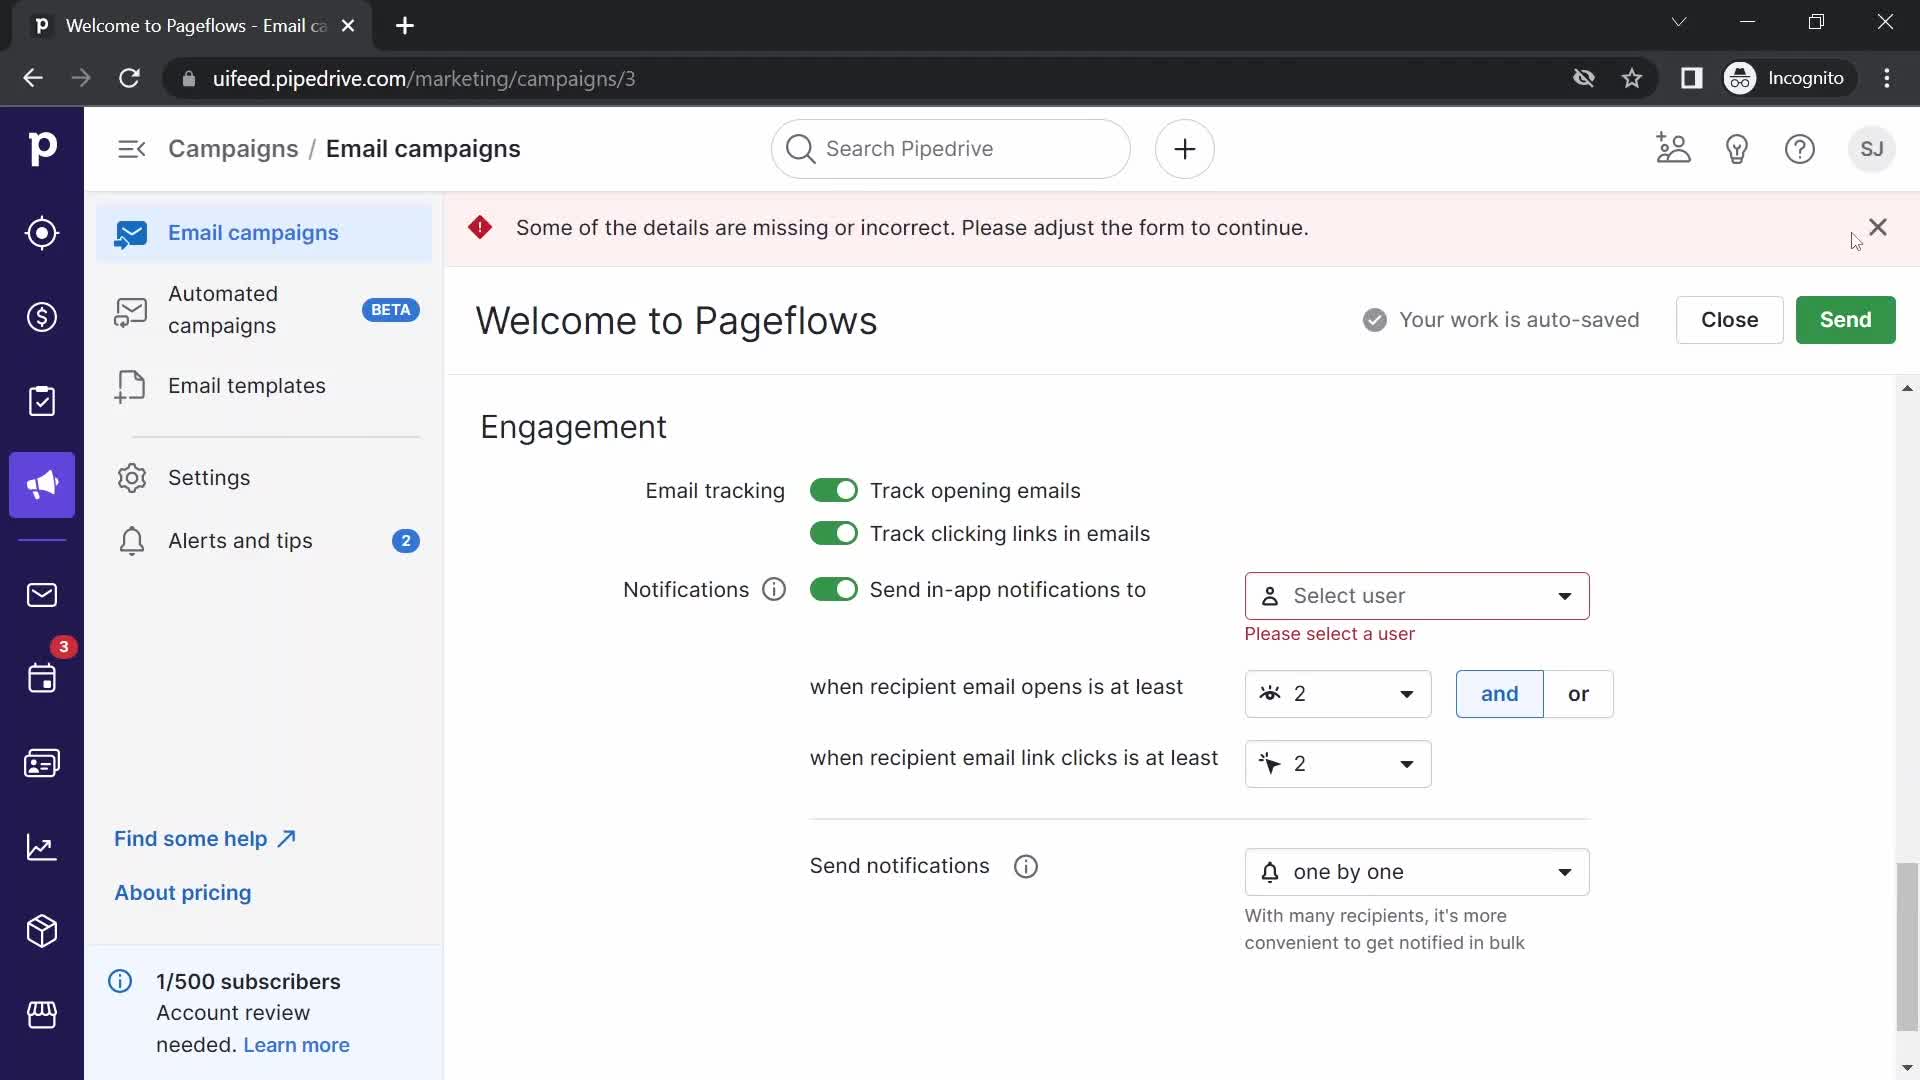Click the Automated campaigns sidebar icon
1920x1080 pixels.
(x=129, y=310)
